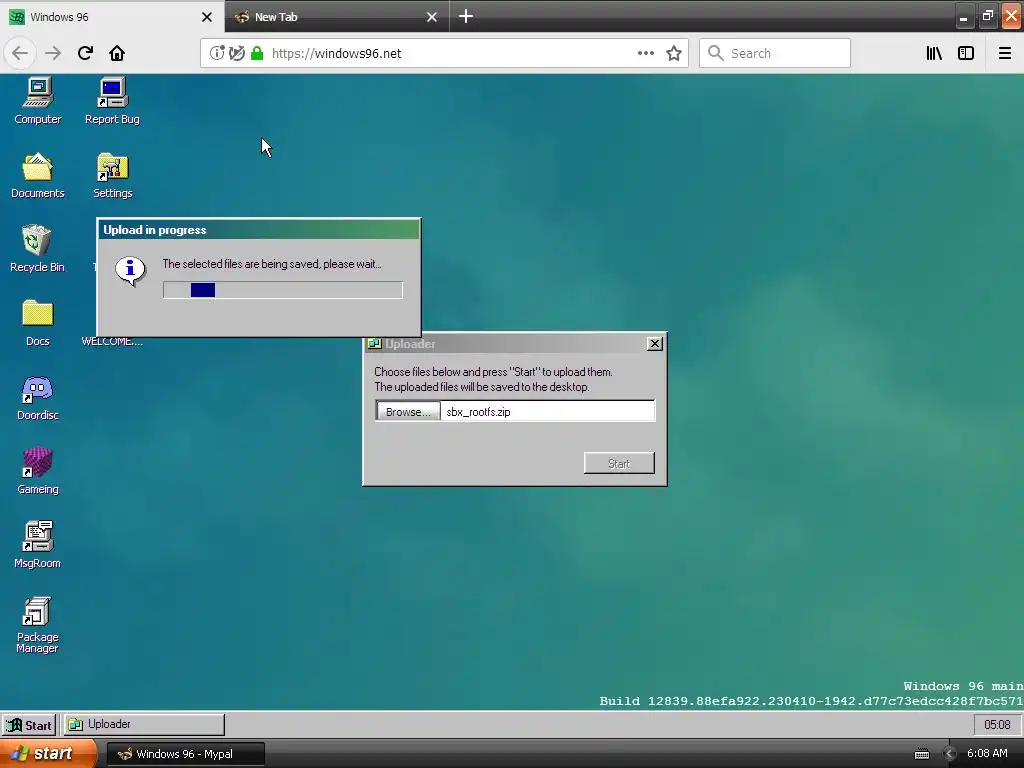
Task: Open the Documents folder icon
Action: point(37,175)
